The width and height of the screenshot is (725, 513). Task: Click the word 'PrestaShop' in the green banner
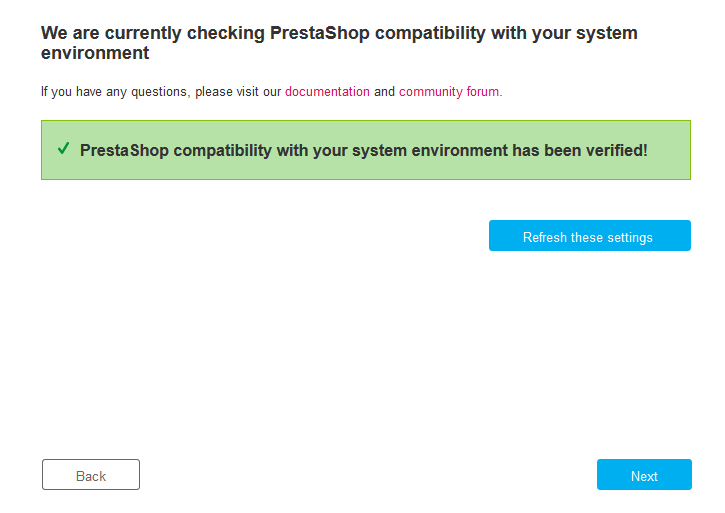coord(124,150)
